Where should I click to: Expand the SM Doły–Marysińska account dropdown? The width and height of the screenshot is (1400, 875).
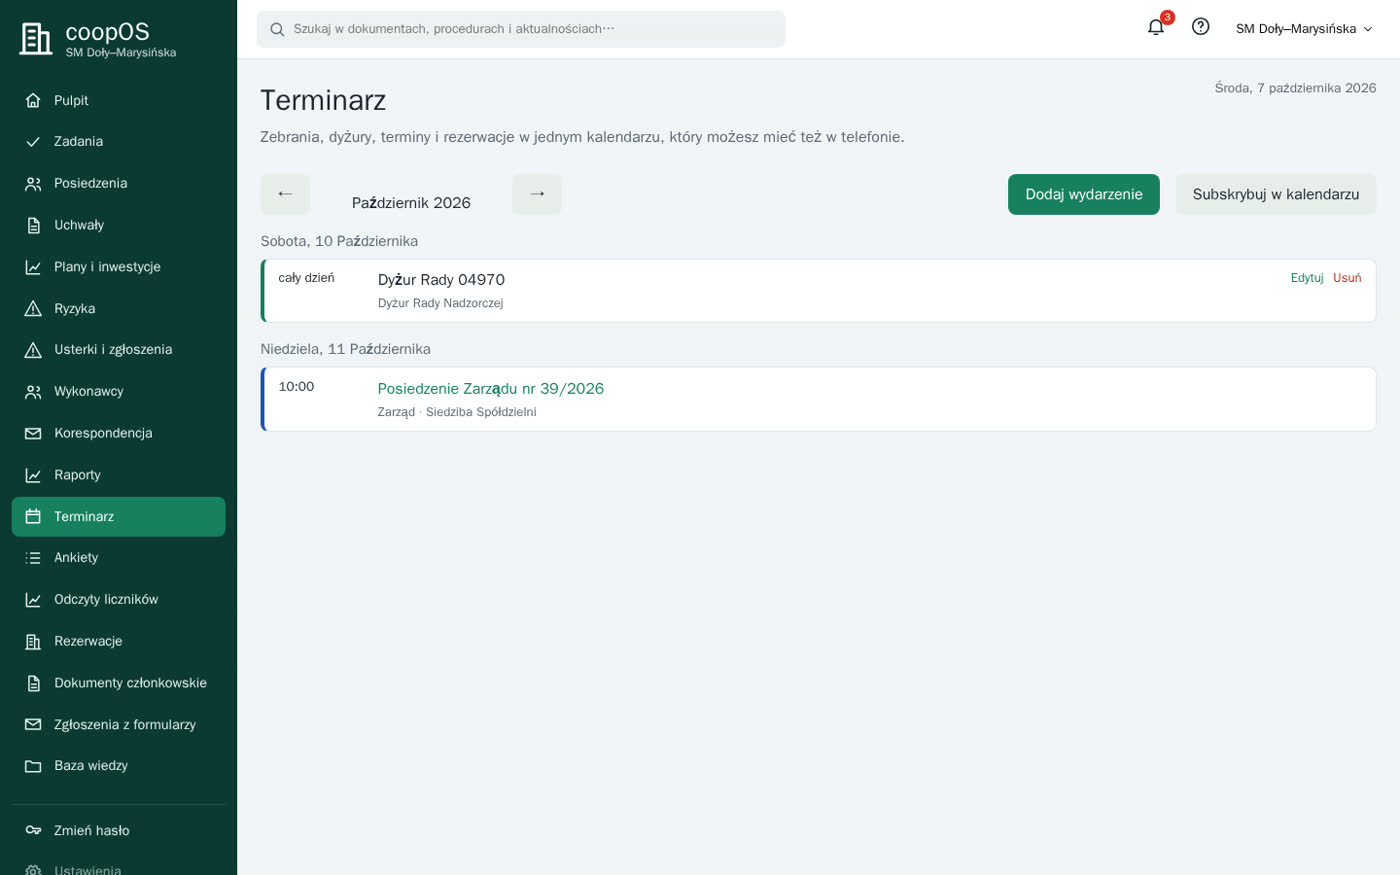click(1304, 29)
